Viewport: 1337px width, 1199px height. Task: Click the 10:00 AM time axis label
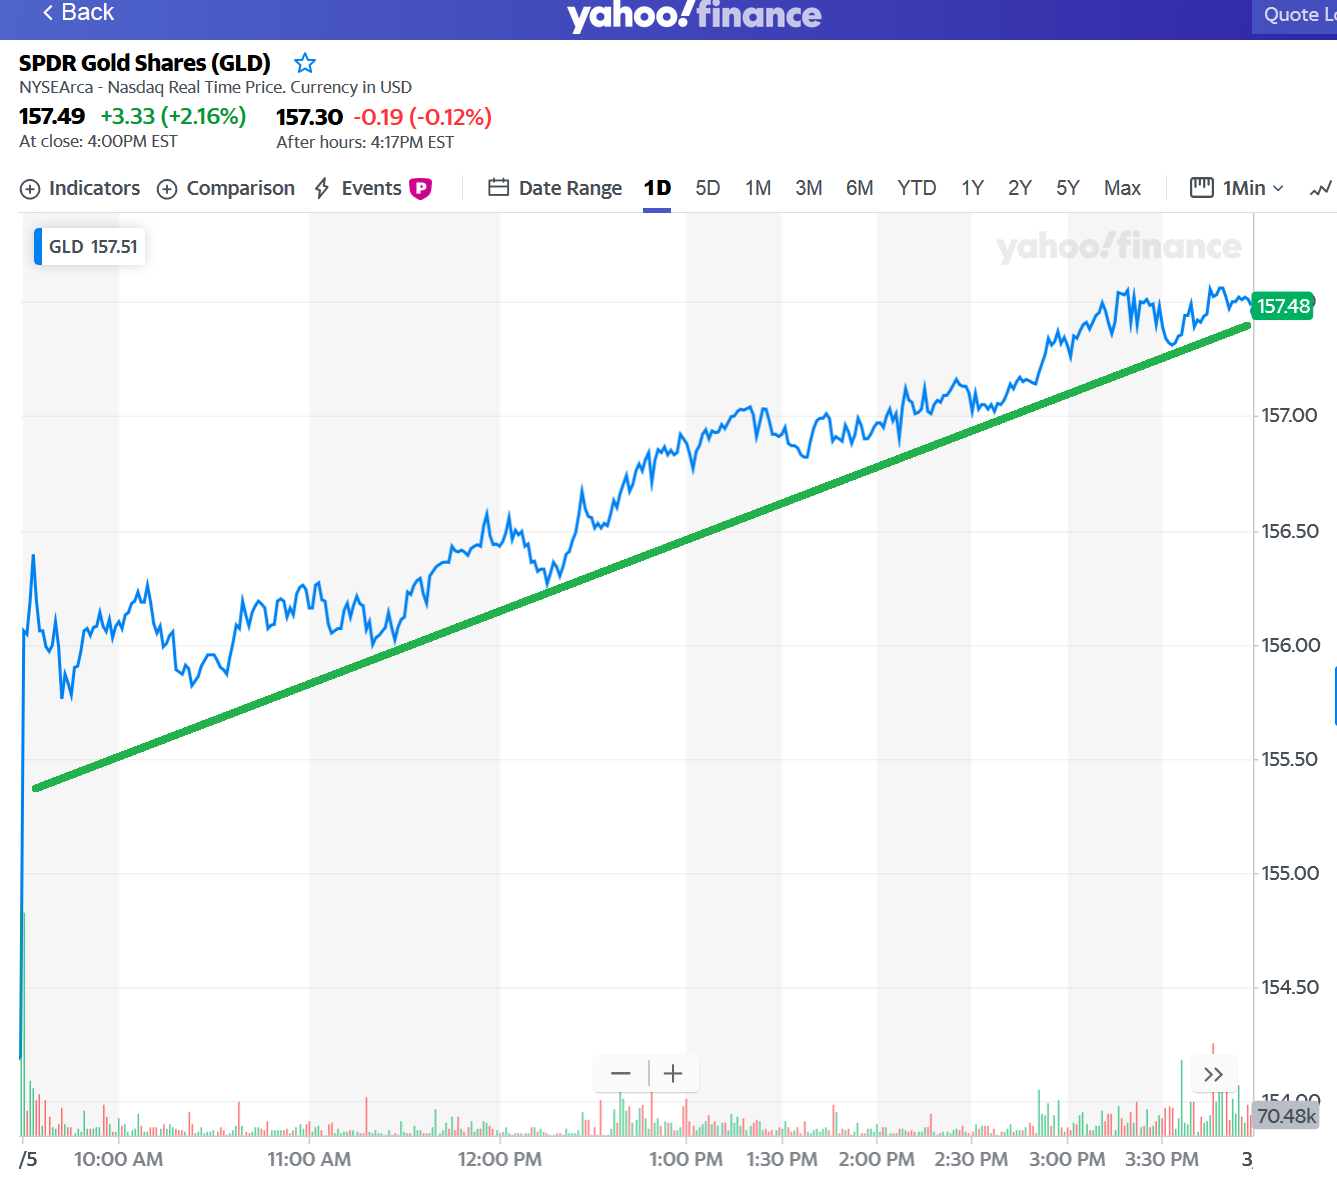coord(118,1159)
